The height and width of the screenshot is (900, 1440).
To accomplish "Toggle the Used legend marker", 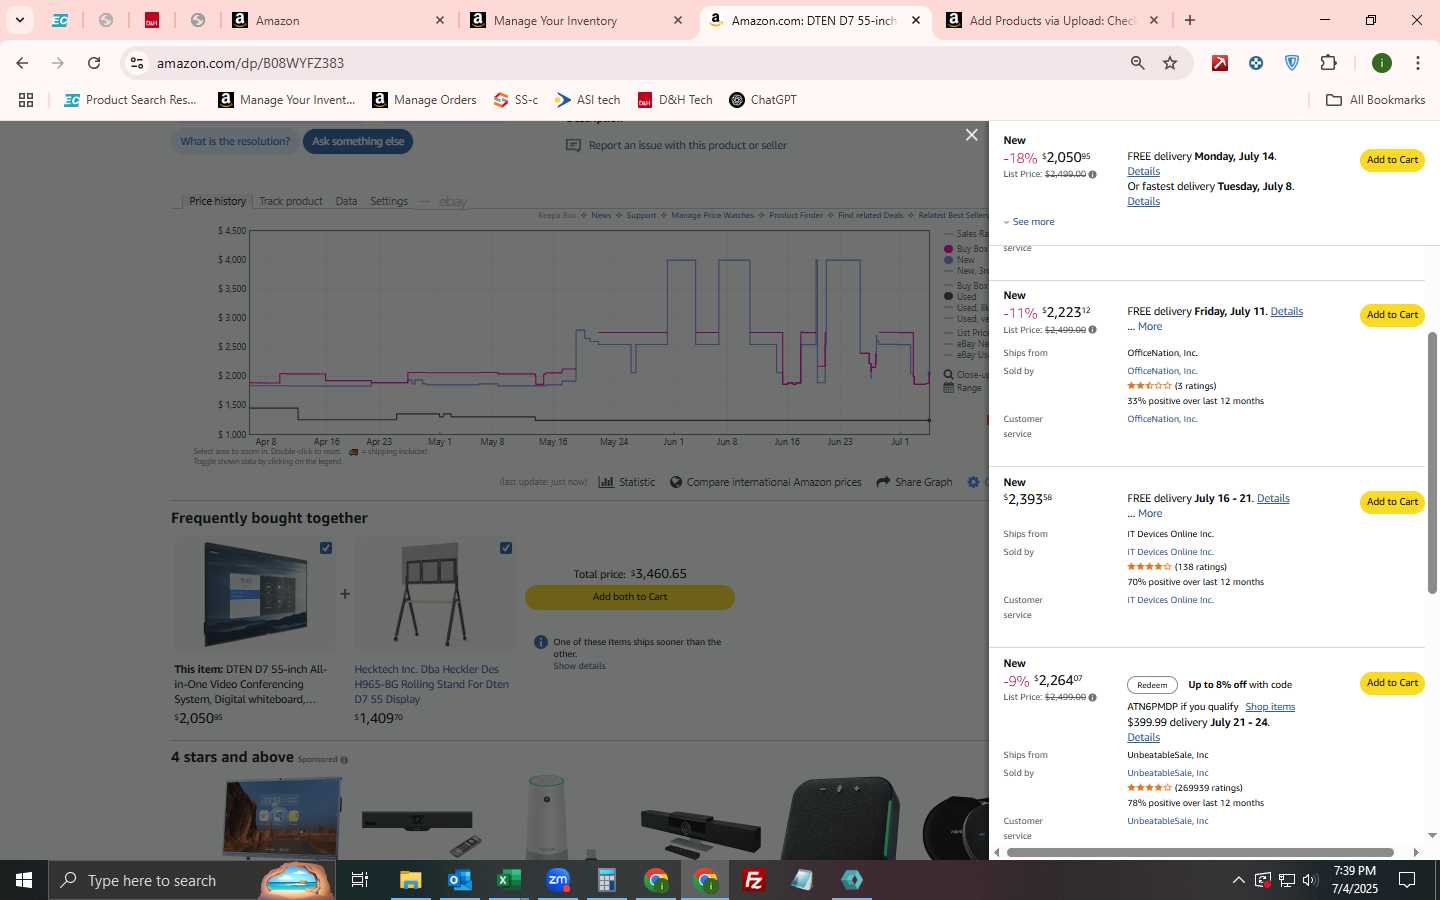I will [949, 296].
